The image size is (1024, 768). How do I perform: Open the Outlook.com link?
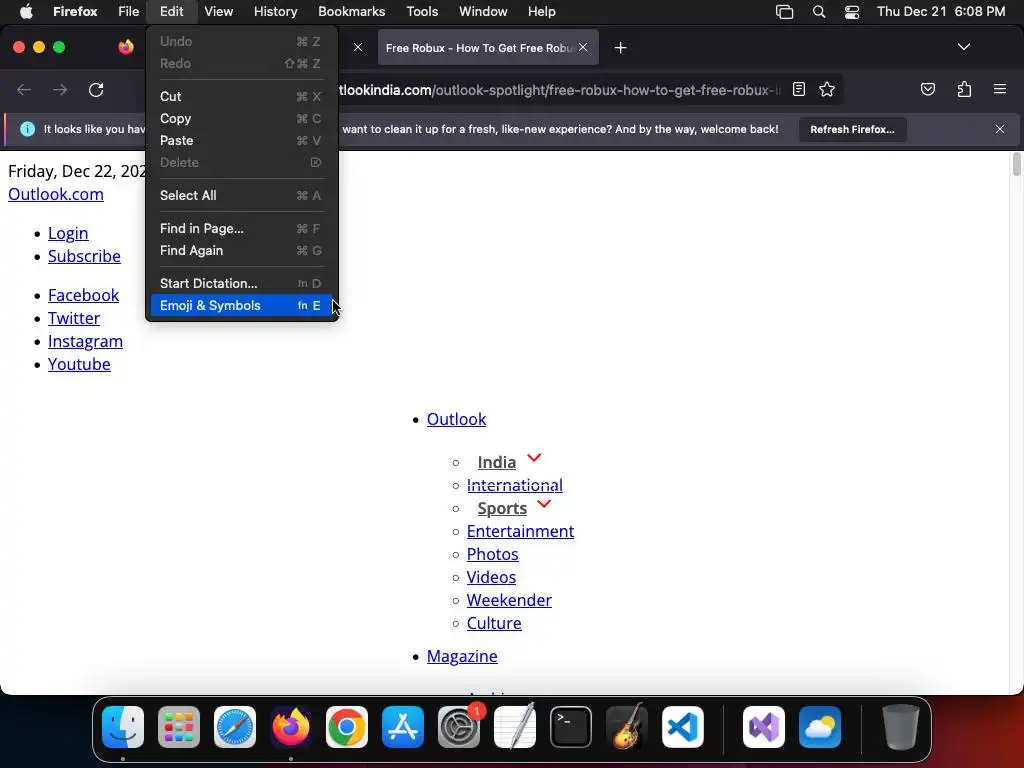56,194
